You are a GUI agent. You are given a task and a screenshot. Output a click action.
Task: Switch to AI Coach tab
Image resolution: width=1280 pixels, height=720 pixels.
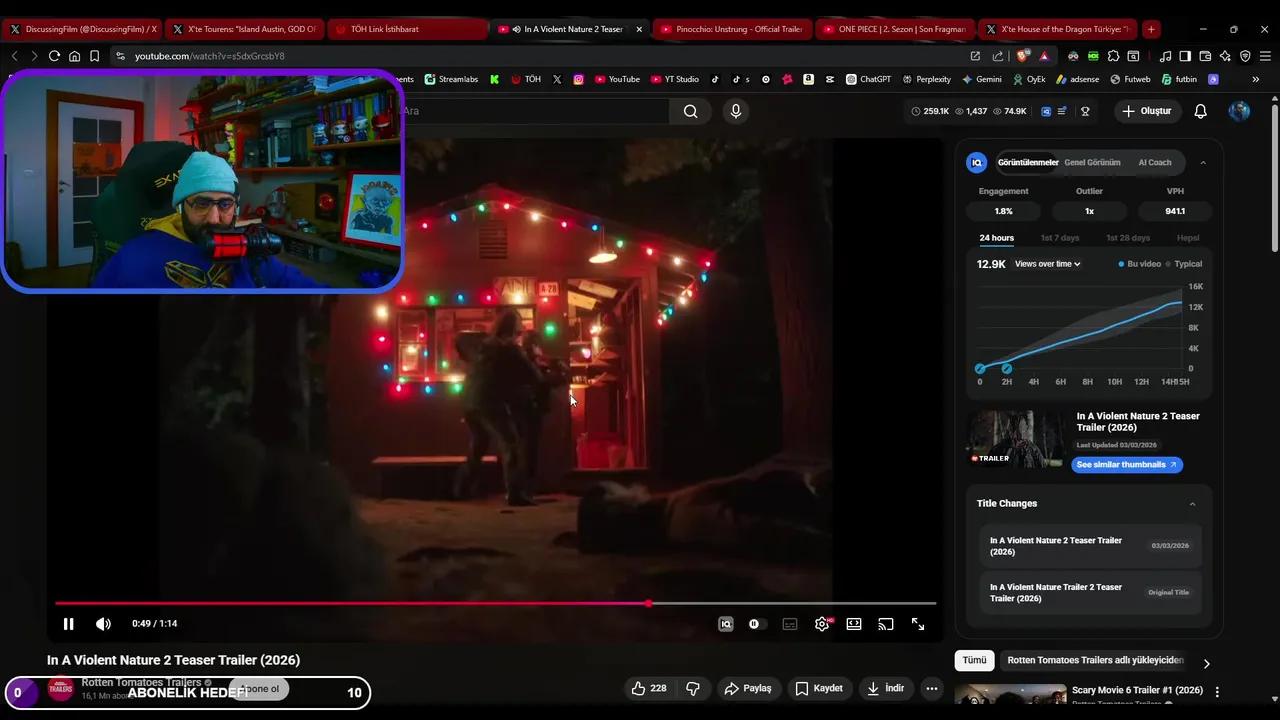pos(1154,162)
